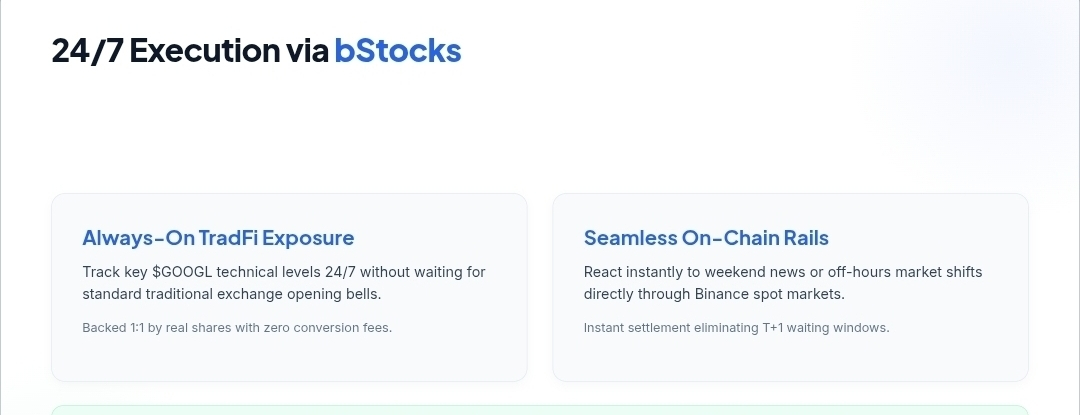This screenshot has width=1080, height=415.
Task: Click "directly through Binance spot markets" line
Action: (714, 294)
